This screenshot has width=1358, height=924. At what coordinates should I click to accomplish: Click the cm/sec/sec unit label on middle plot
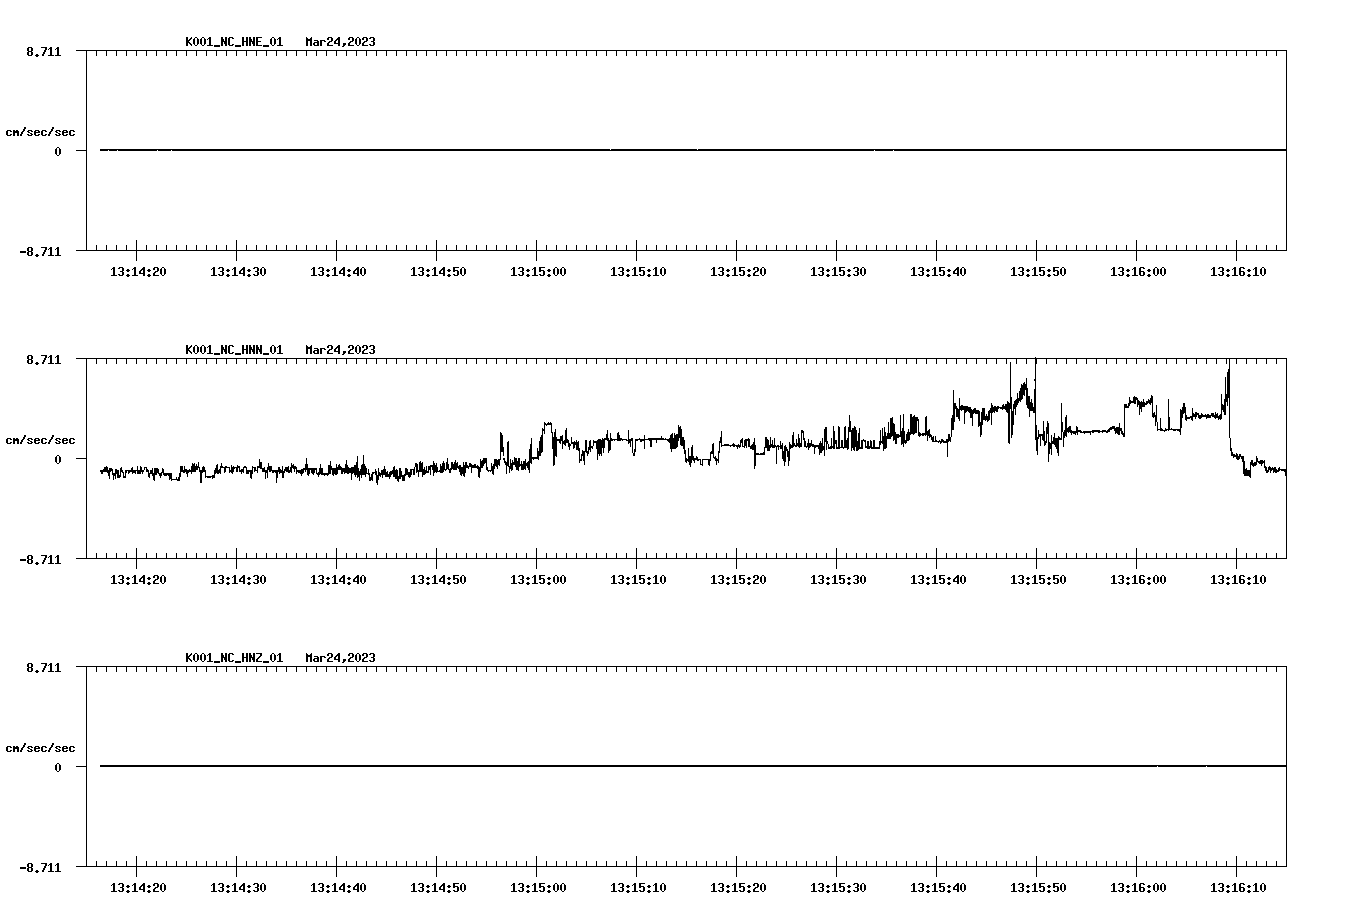(41, 439)
